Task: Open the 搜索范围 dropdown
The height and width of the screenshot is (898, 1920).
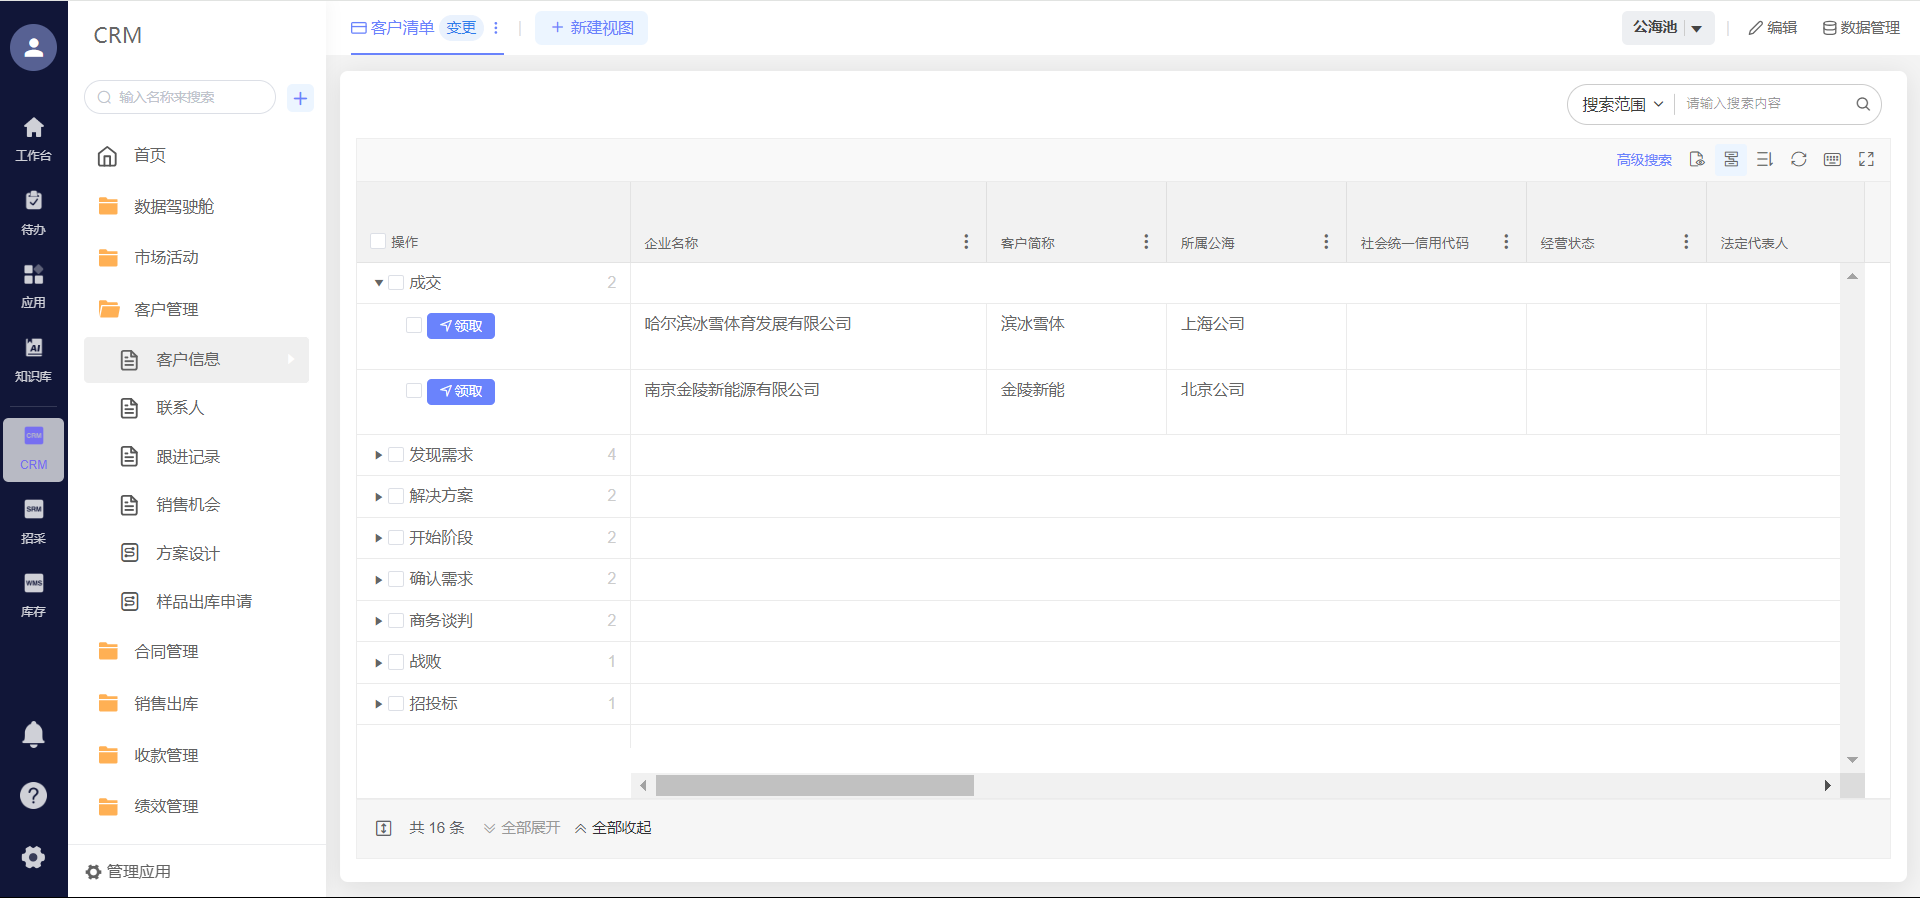Action: pos(1621,104)
